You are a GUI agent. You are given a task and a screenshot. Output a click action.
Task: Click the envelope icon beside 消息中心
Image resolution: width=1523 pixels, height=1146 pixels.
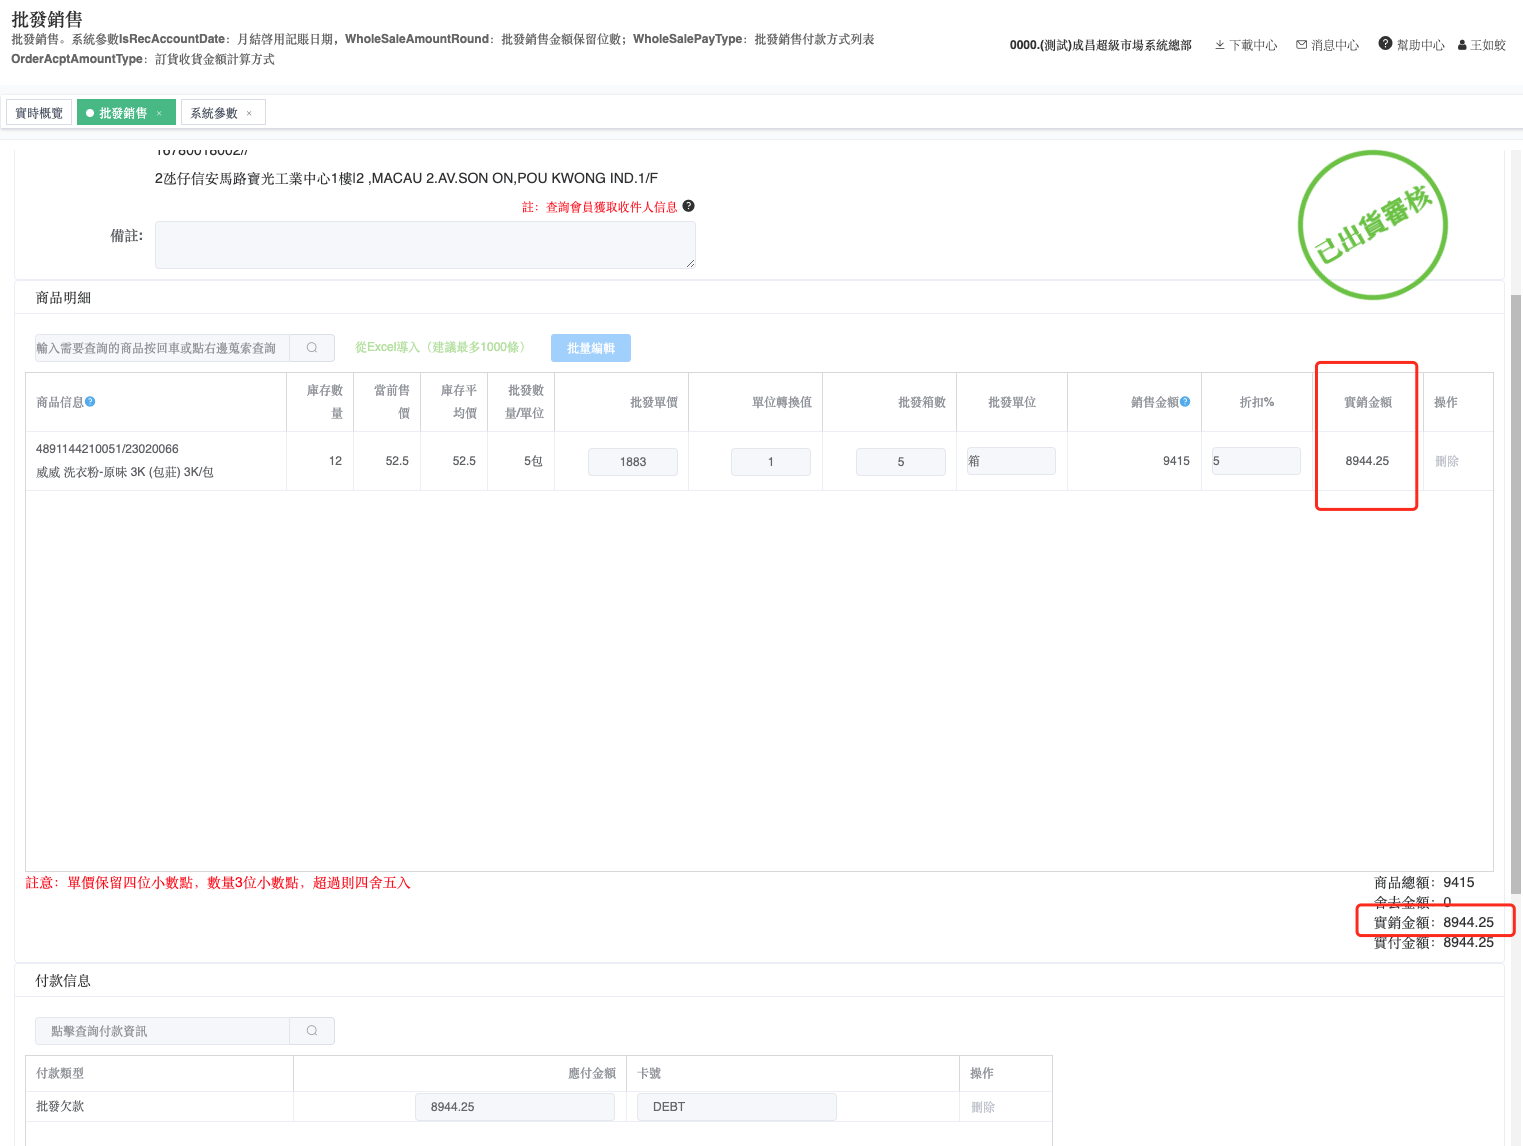coord(1301,45)
